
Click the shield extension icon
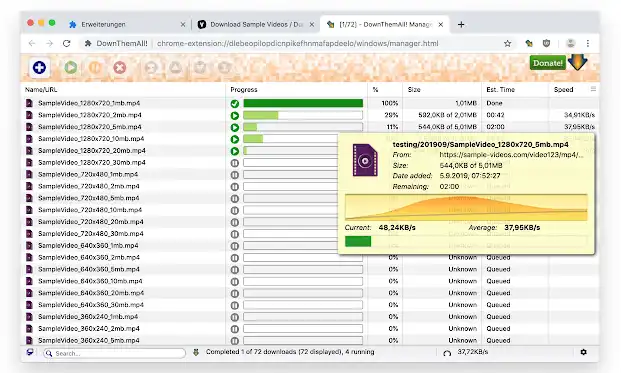coord(547,44)
